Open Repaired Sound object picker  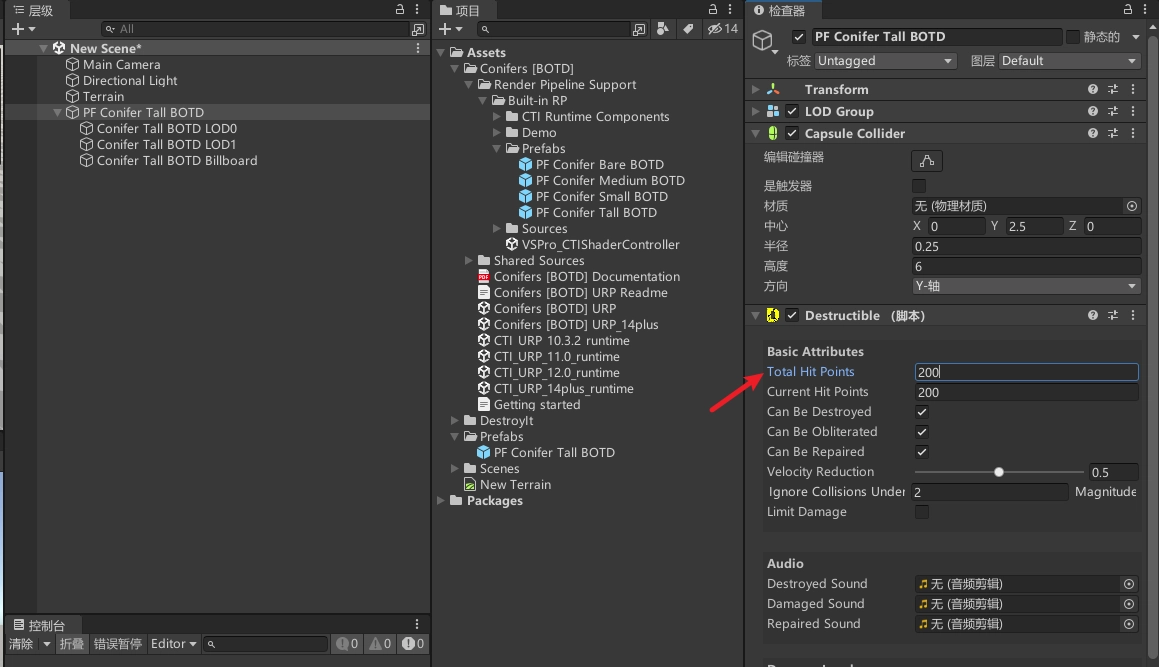click(x=1129, y=624)
